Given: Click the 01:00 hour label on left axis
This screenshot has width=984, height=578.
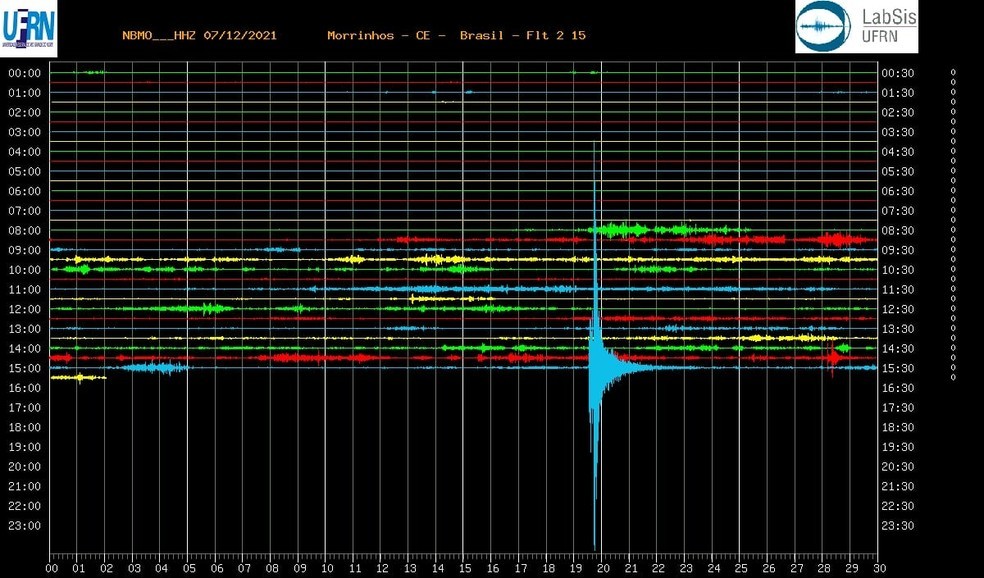Looking at the screenshot, I should [24, 93].
